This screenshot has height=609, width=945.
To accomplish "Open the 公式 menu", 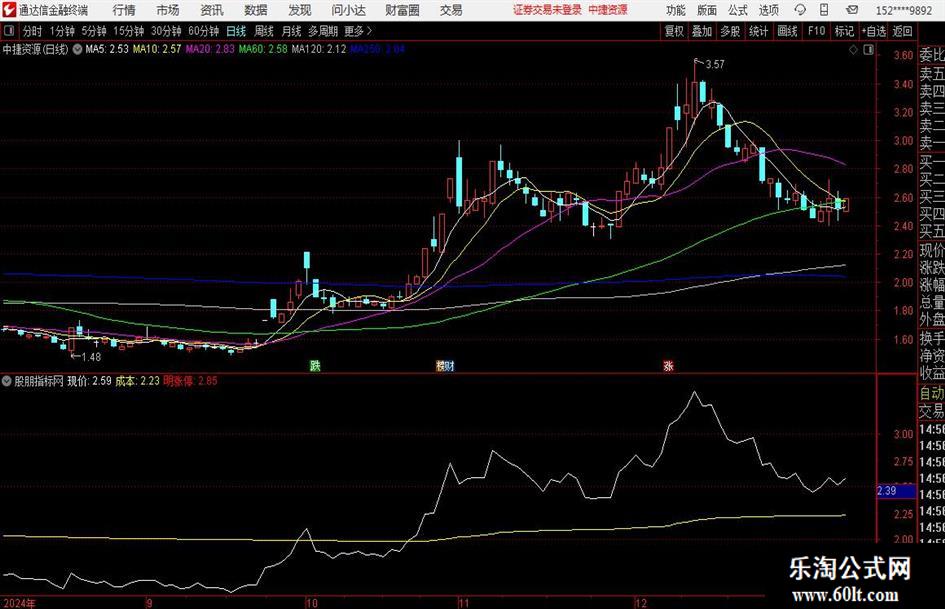I will (x=738, y=10).
